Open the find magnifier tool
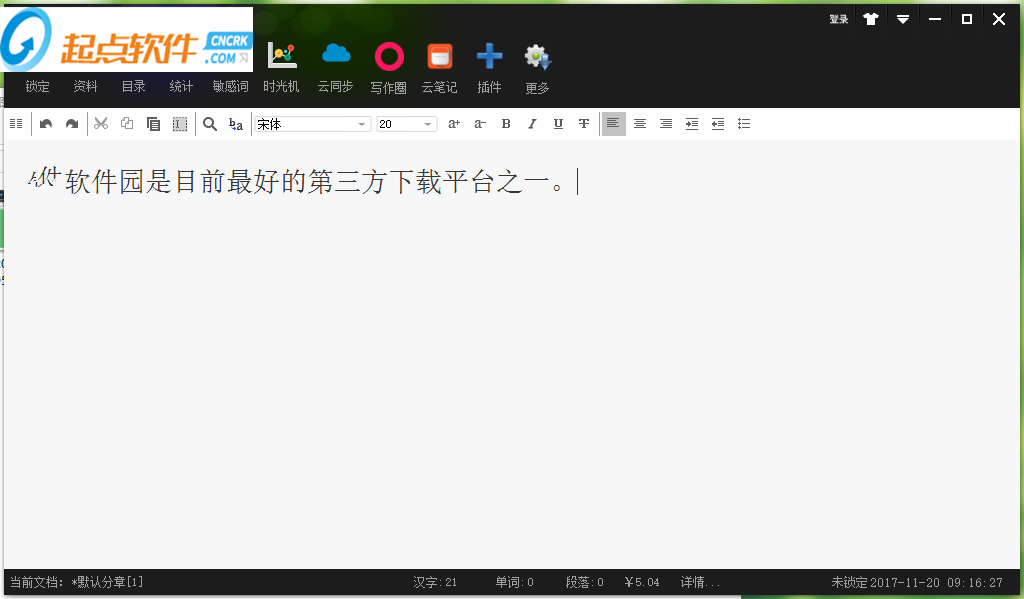1024x599 pixels. [x=210, y=124]
